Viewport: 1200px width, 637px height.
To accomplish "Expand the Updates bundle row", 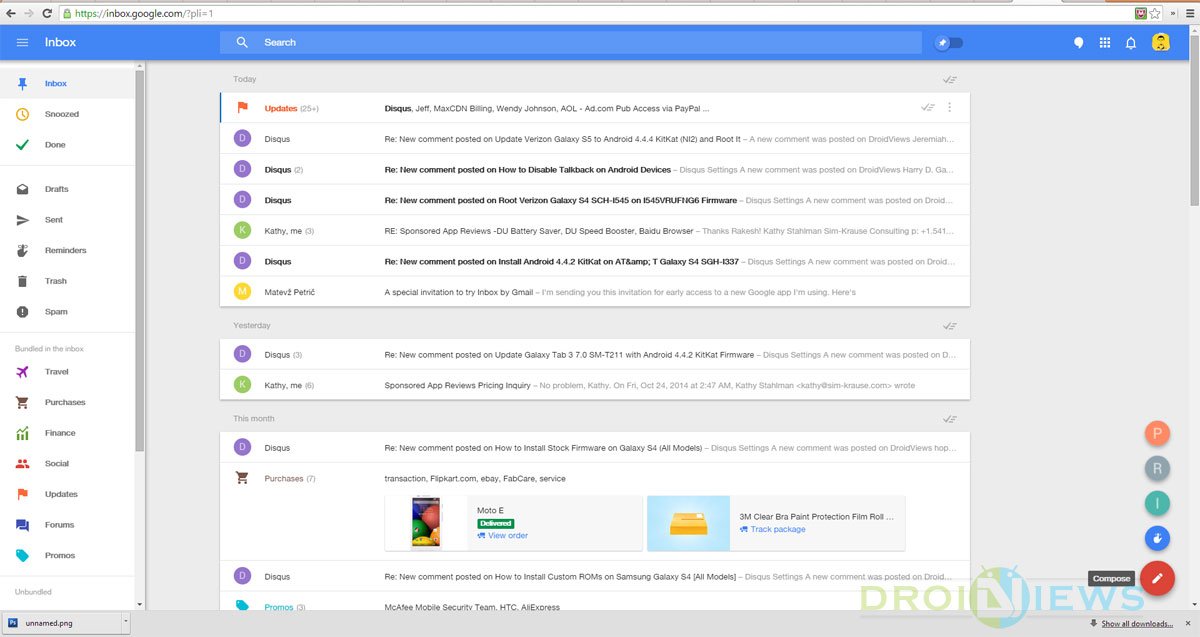I will [x=595, y=108].
